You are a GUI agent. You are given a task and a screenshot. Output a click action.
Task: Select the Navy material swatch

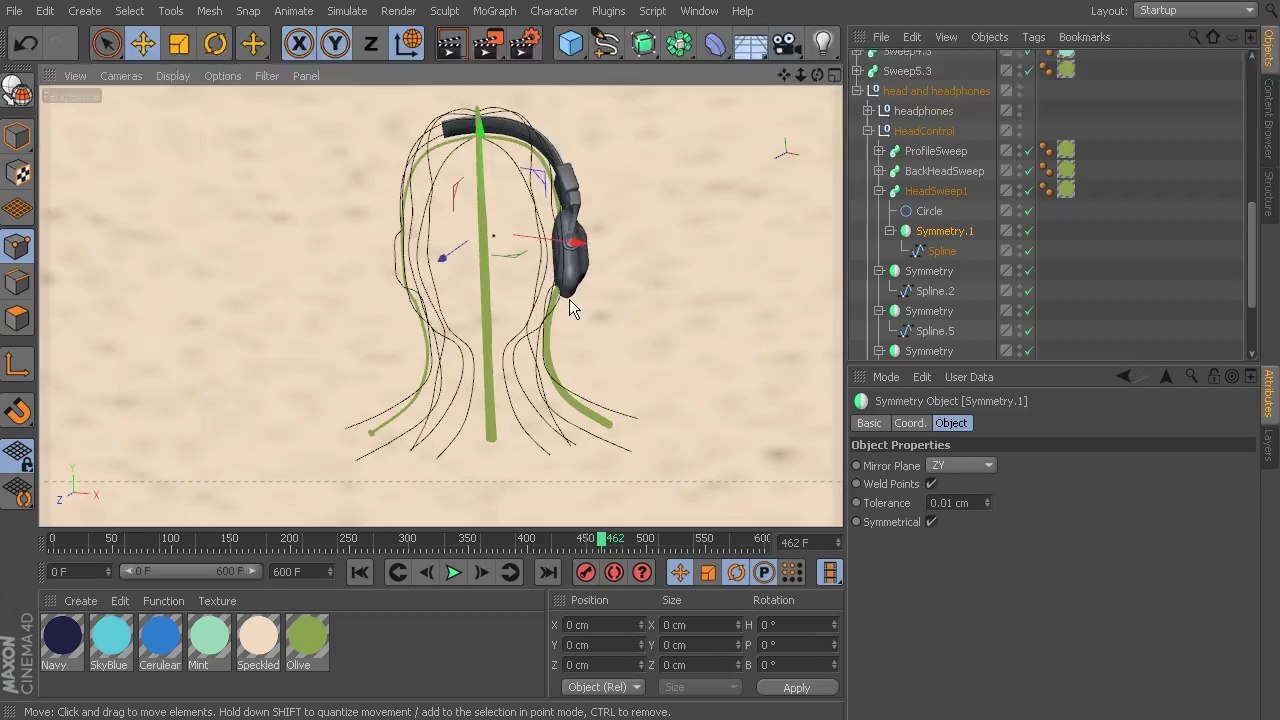(62, 637)
